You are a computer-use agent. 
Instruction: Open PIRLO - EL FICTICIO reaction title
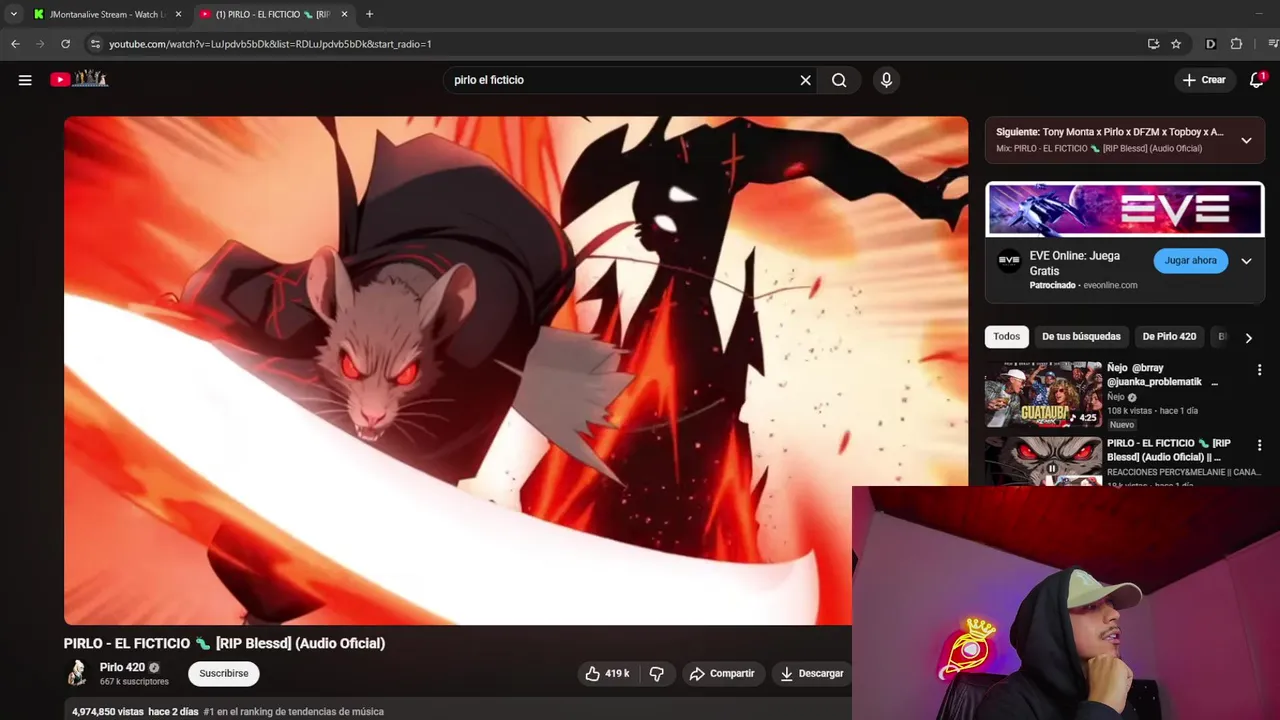point(1169,450)
